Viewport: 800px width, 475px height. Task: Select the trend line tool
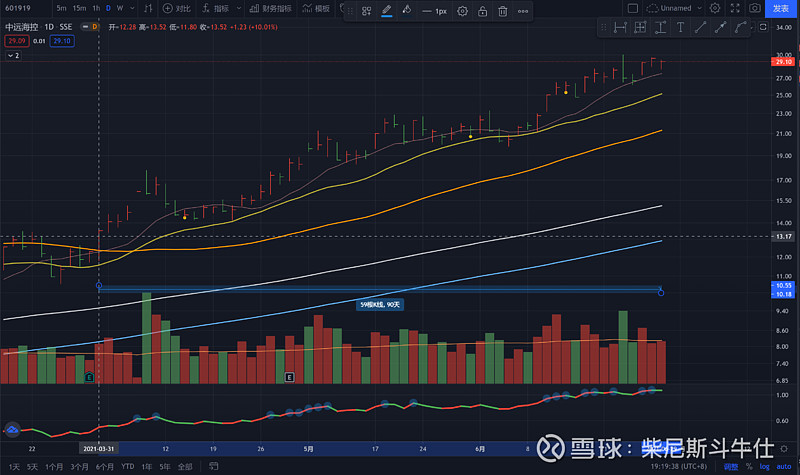click(700, 28)
